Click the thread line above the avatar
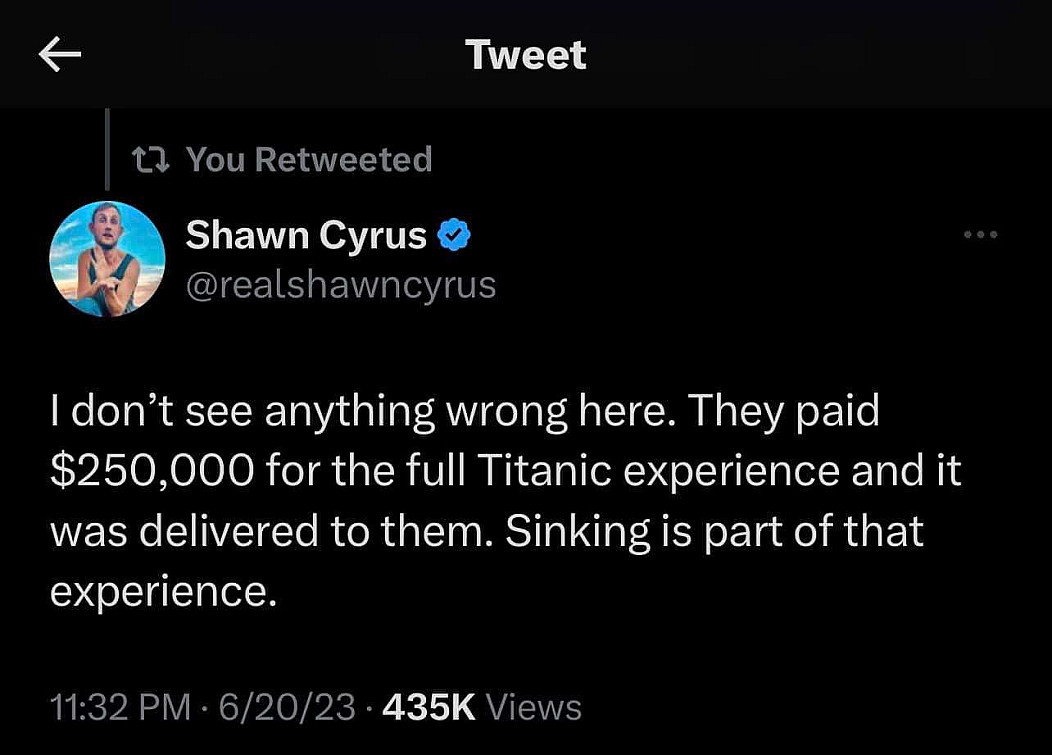 pos(107,148)
